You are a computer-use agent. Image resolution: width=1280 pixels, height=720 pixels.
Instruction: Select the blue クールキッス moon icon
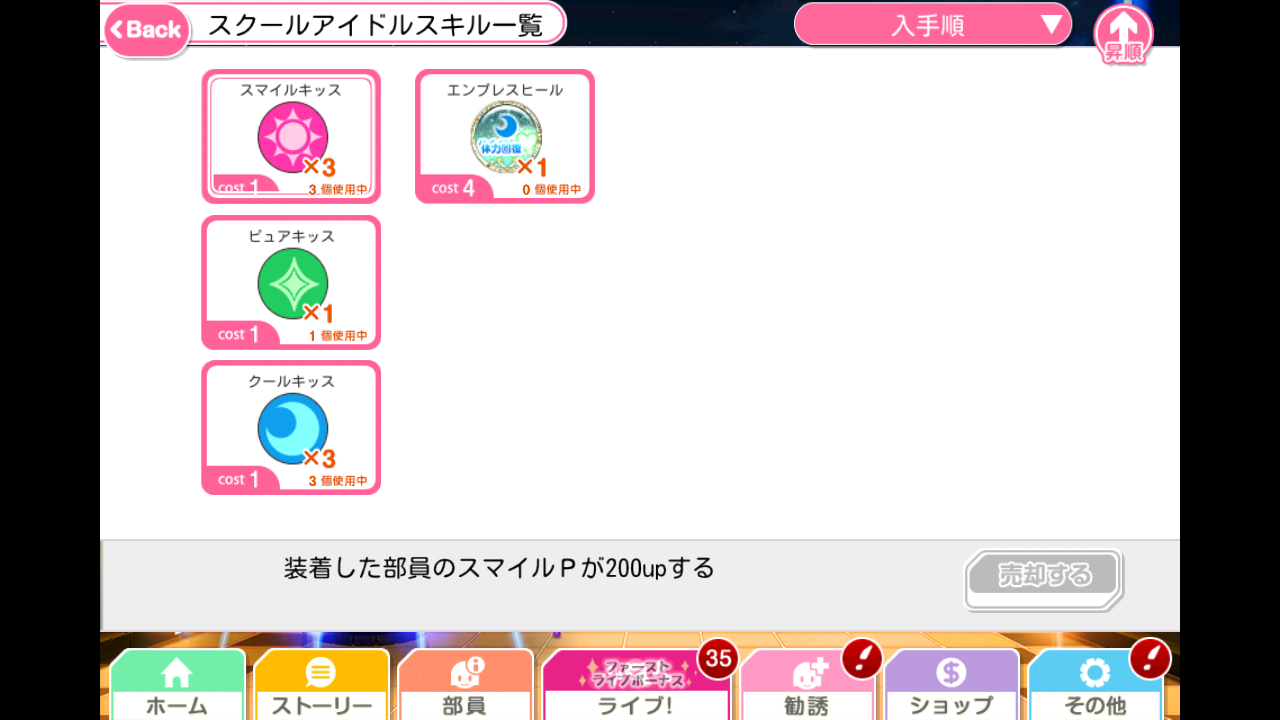coord(293,429)
